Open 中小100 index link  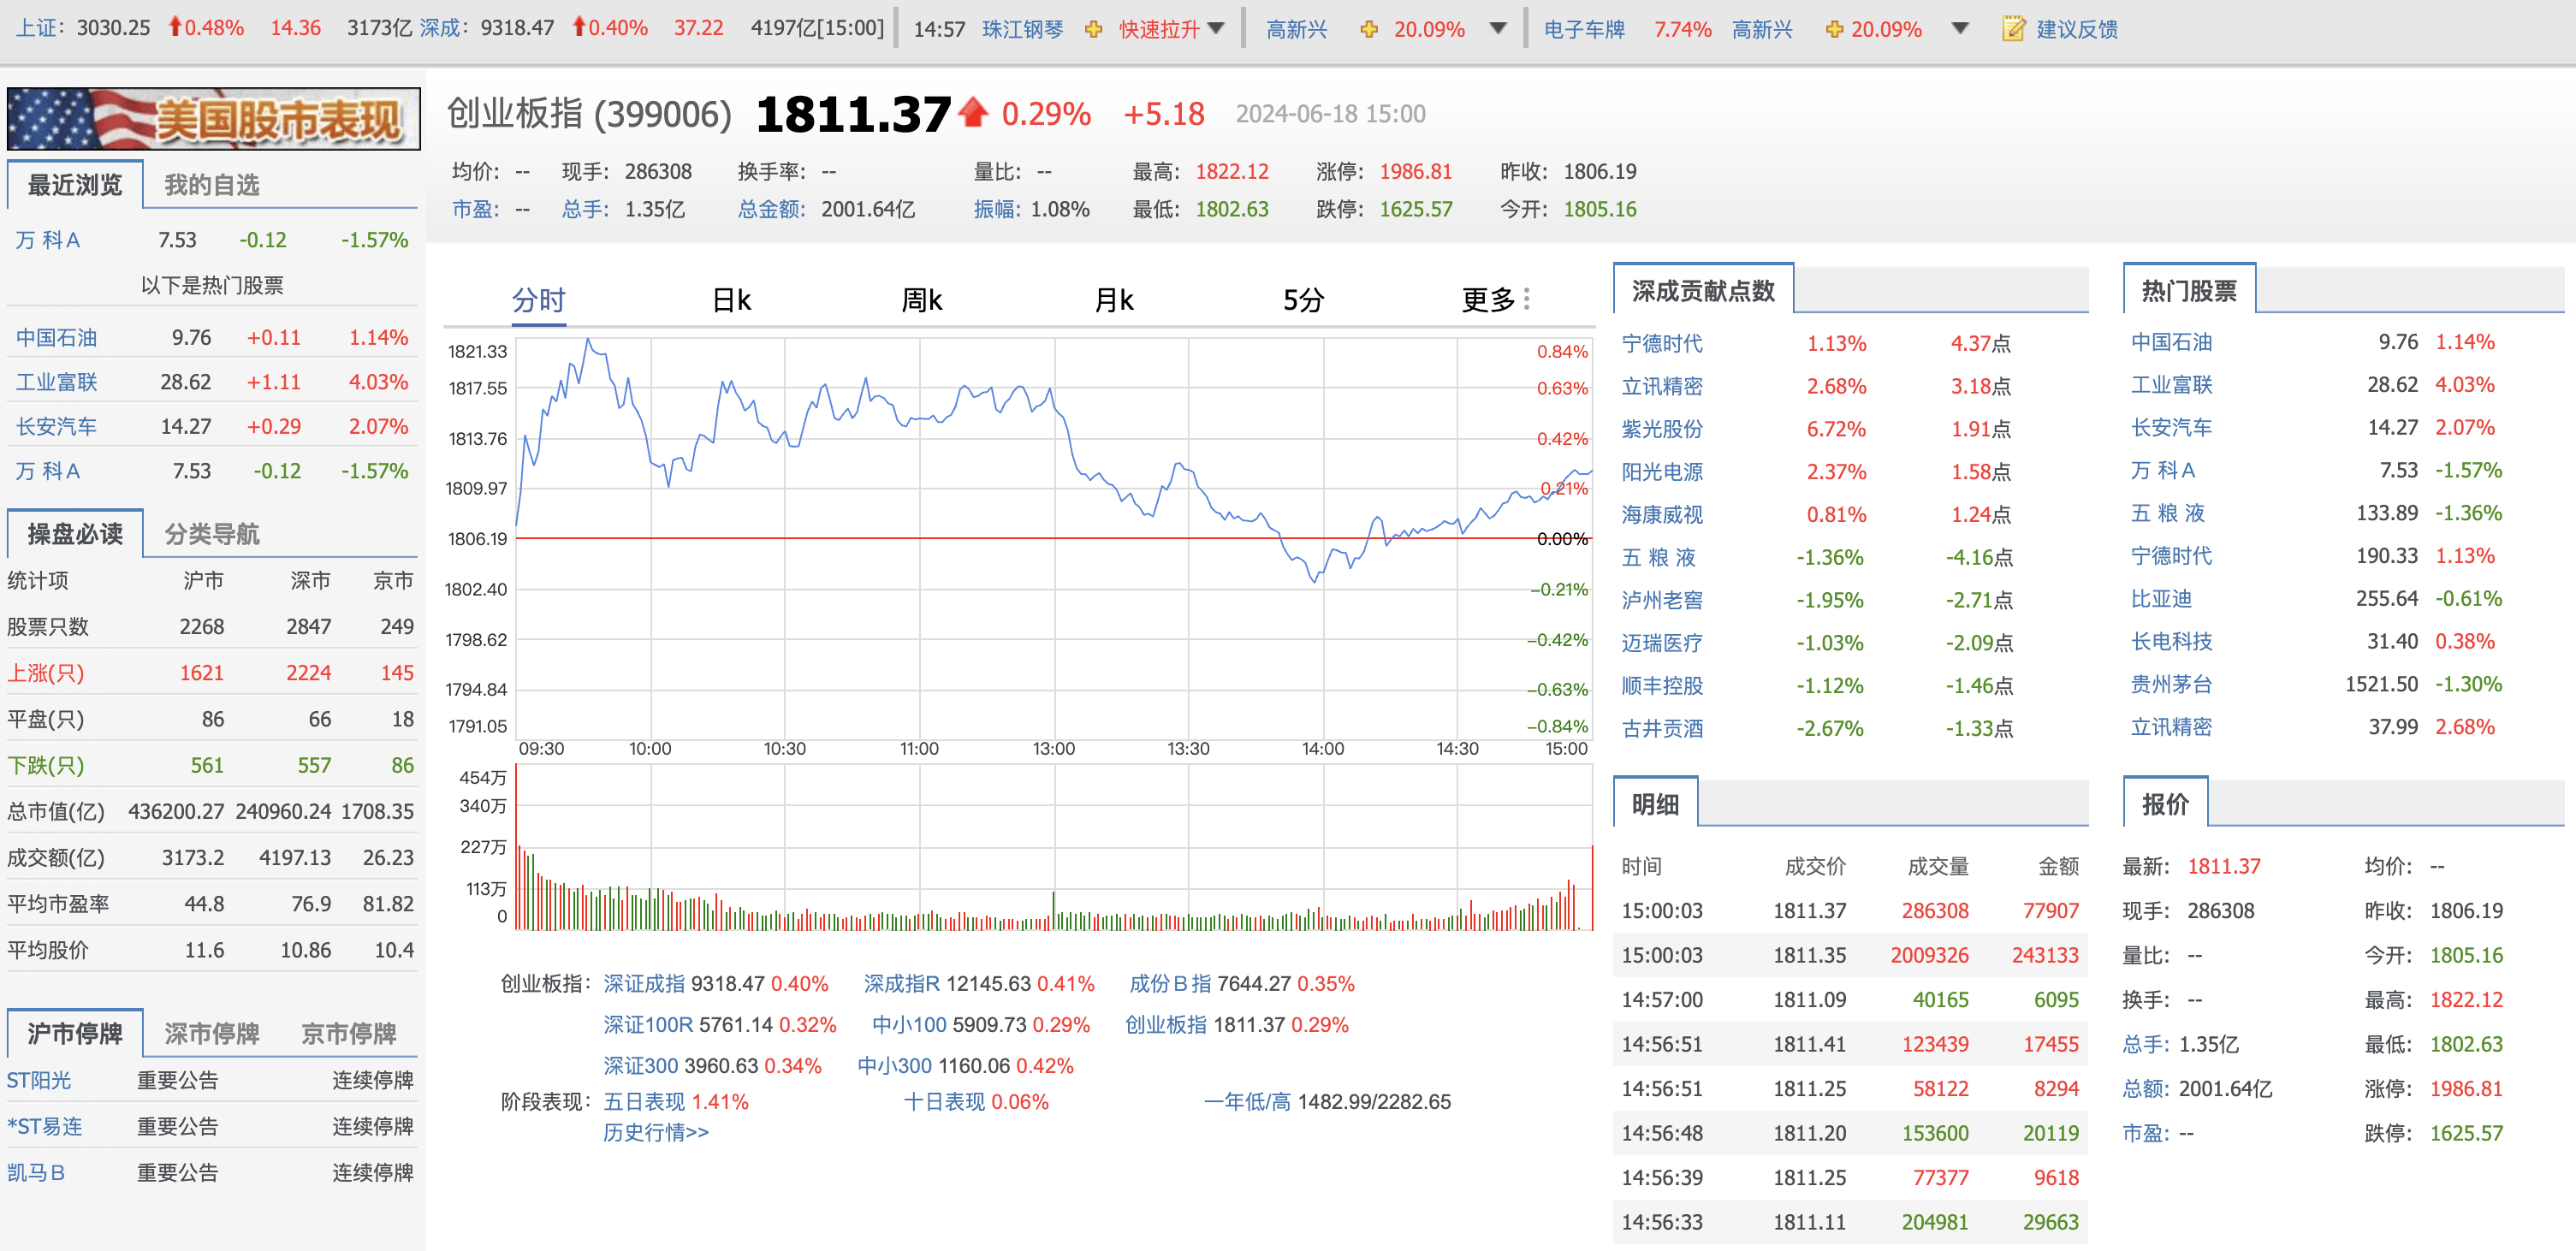click(x=909, y=1024)
